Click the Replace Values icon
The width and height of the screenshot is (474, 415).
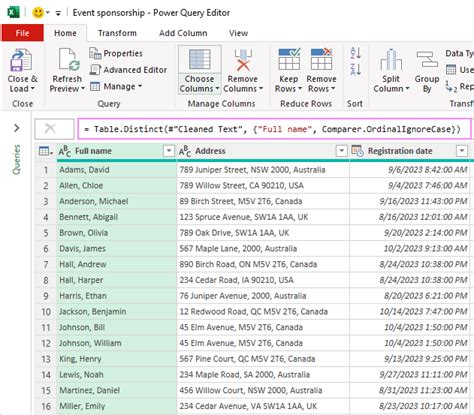451,87
